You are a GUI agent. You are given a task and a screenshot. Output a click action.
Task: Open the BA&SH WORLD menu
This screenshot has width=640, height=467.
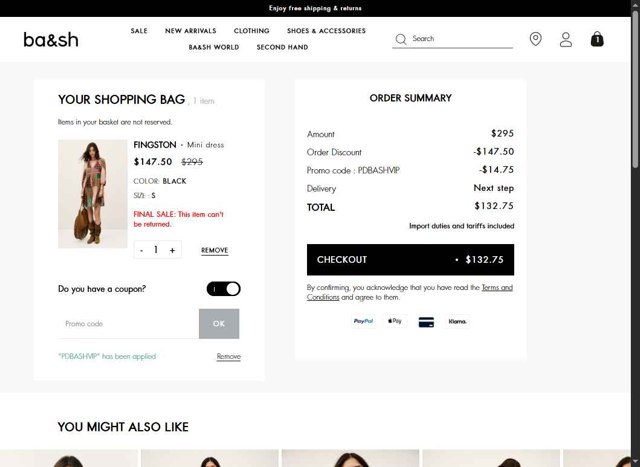[214, 47]
